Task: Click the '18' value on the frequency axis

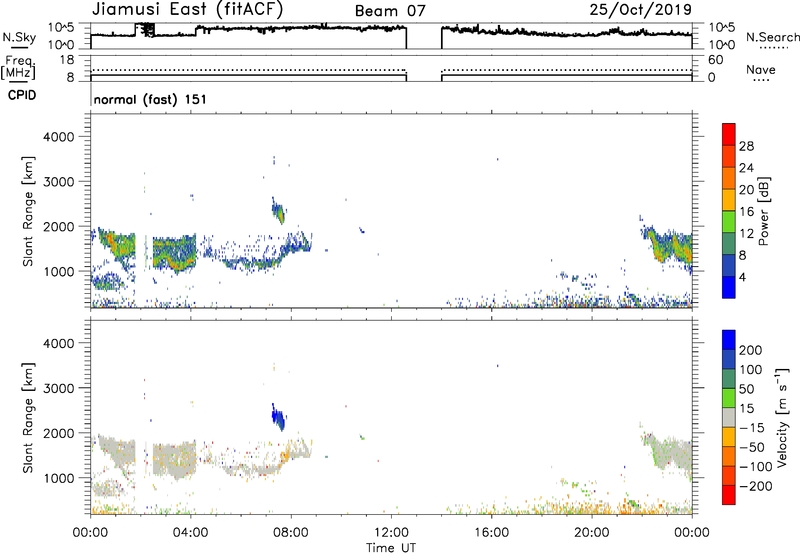Action: coord(67,60)
